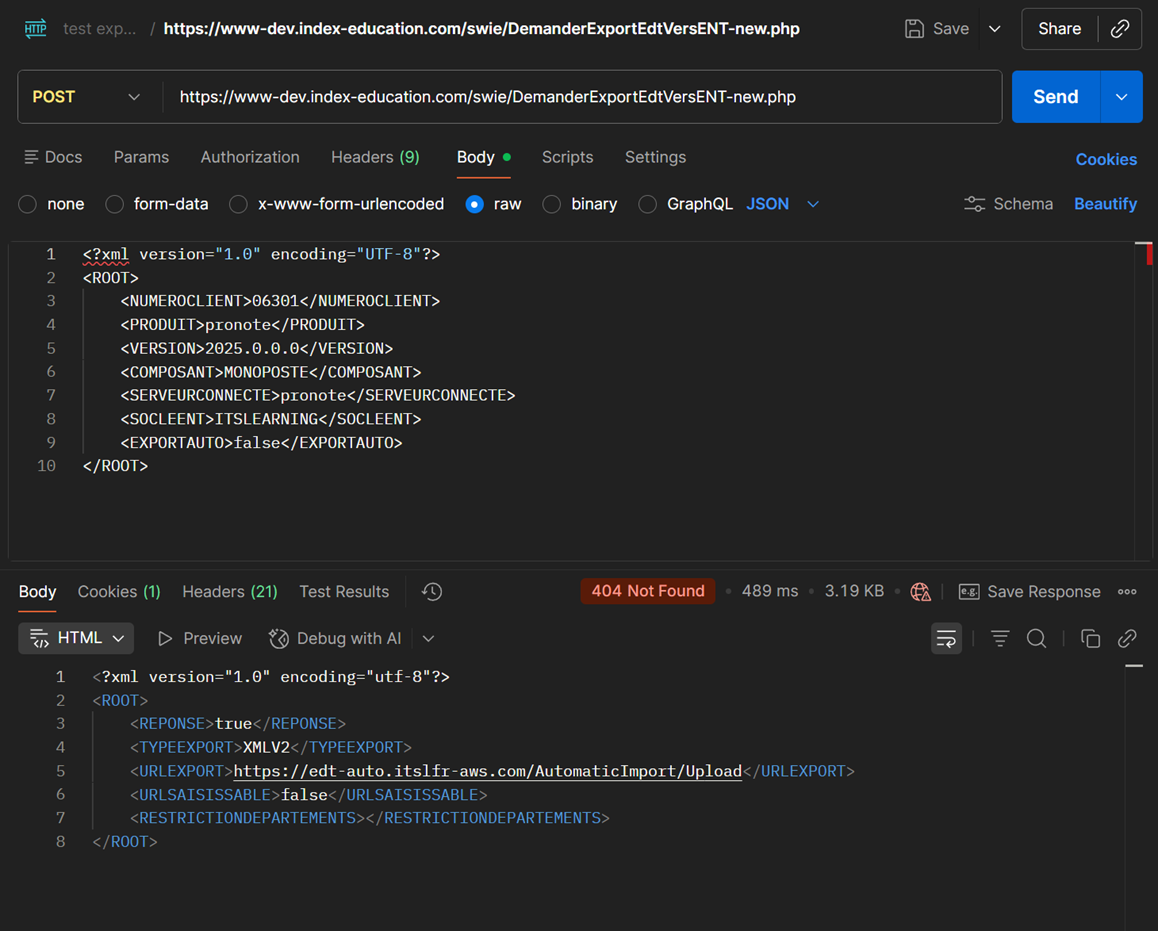Click the Preview play icon

pyautogui.click(x=165, y=639)
